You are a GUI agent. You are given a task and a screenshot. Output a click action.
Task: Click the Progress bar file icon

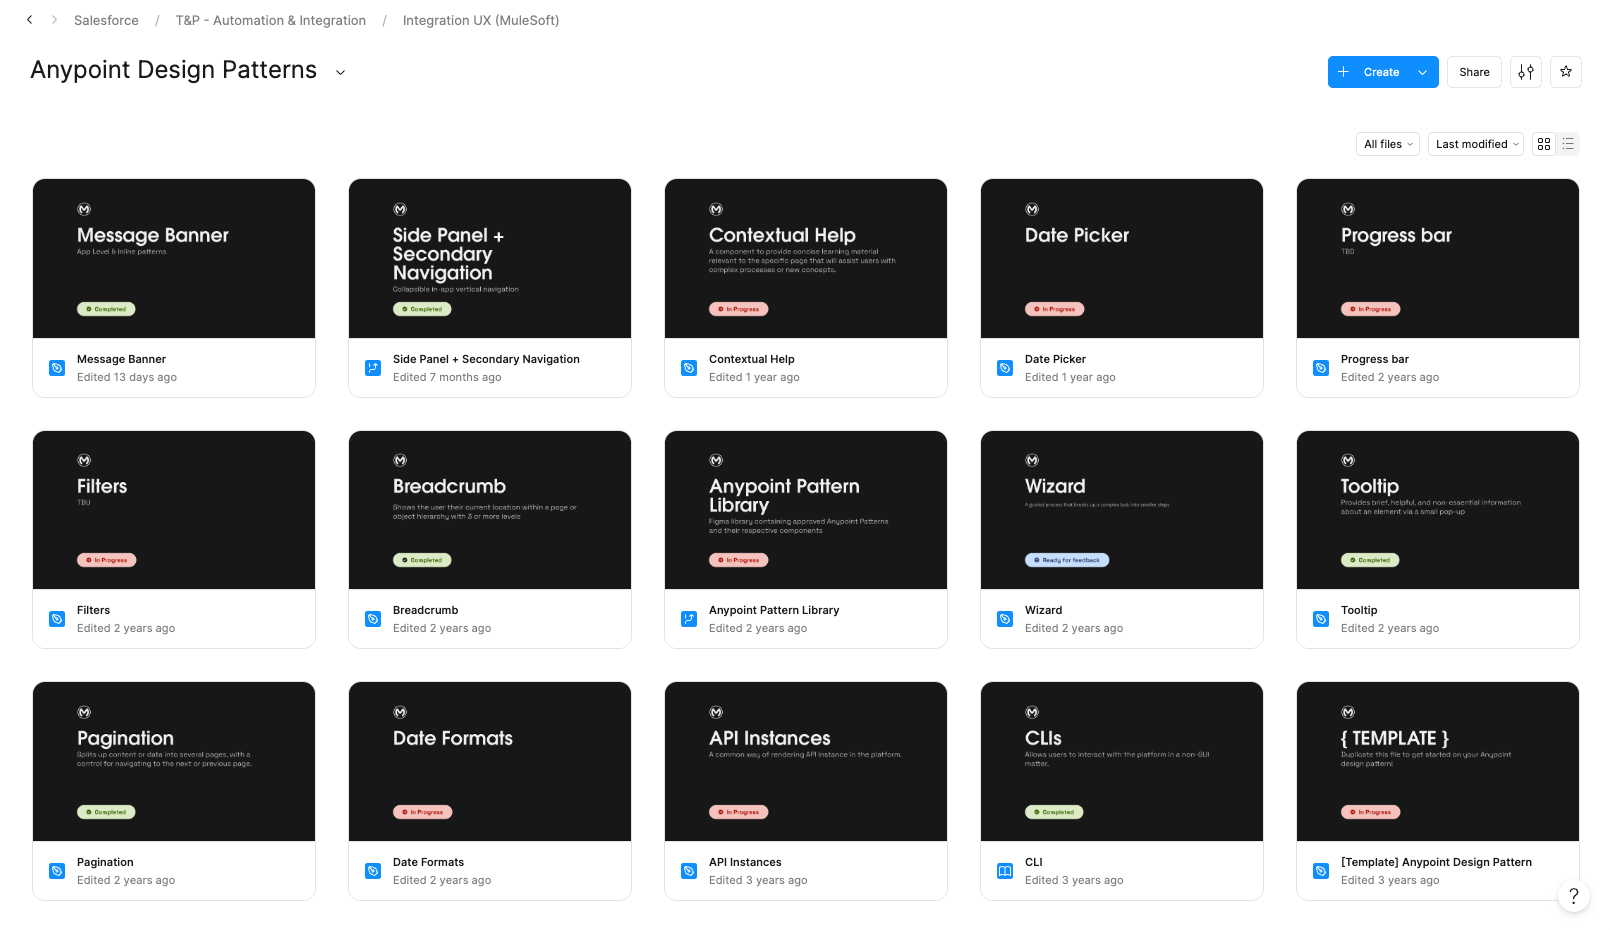1321,368
